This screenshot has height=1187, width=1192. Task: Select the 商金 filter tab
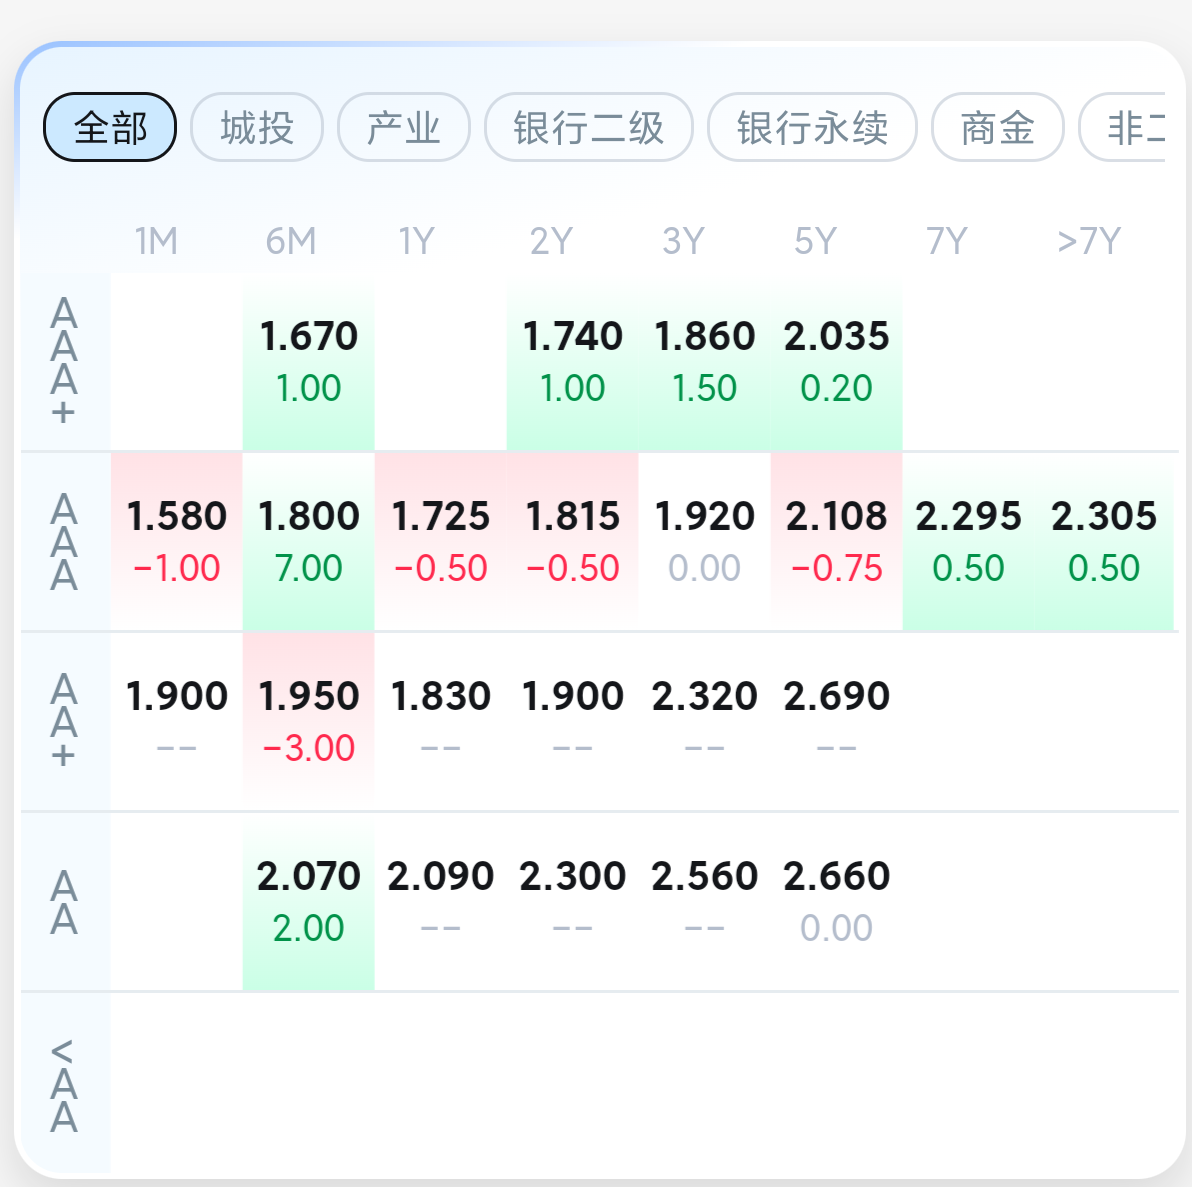[997, 127]
